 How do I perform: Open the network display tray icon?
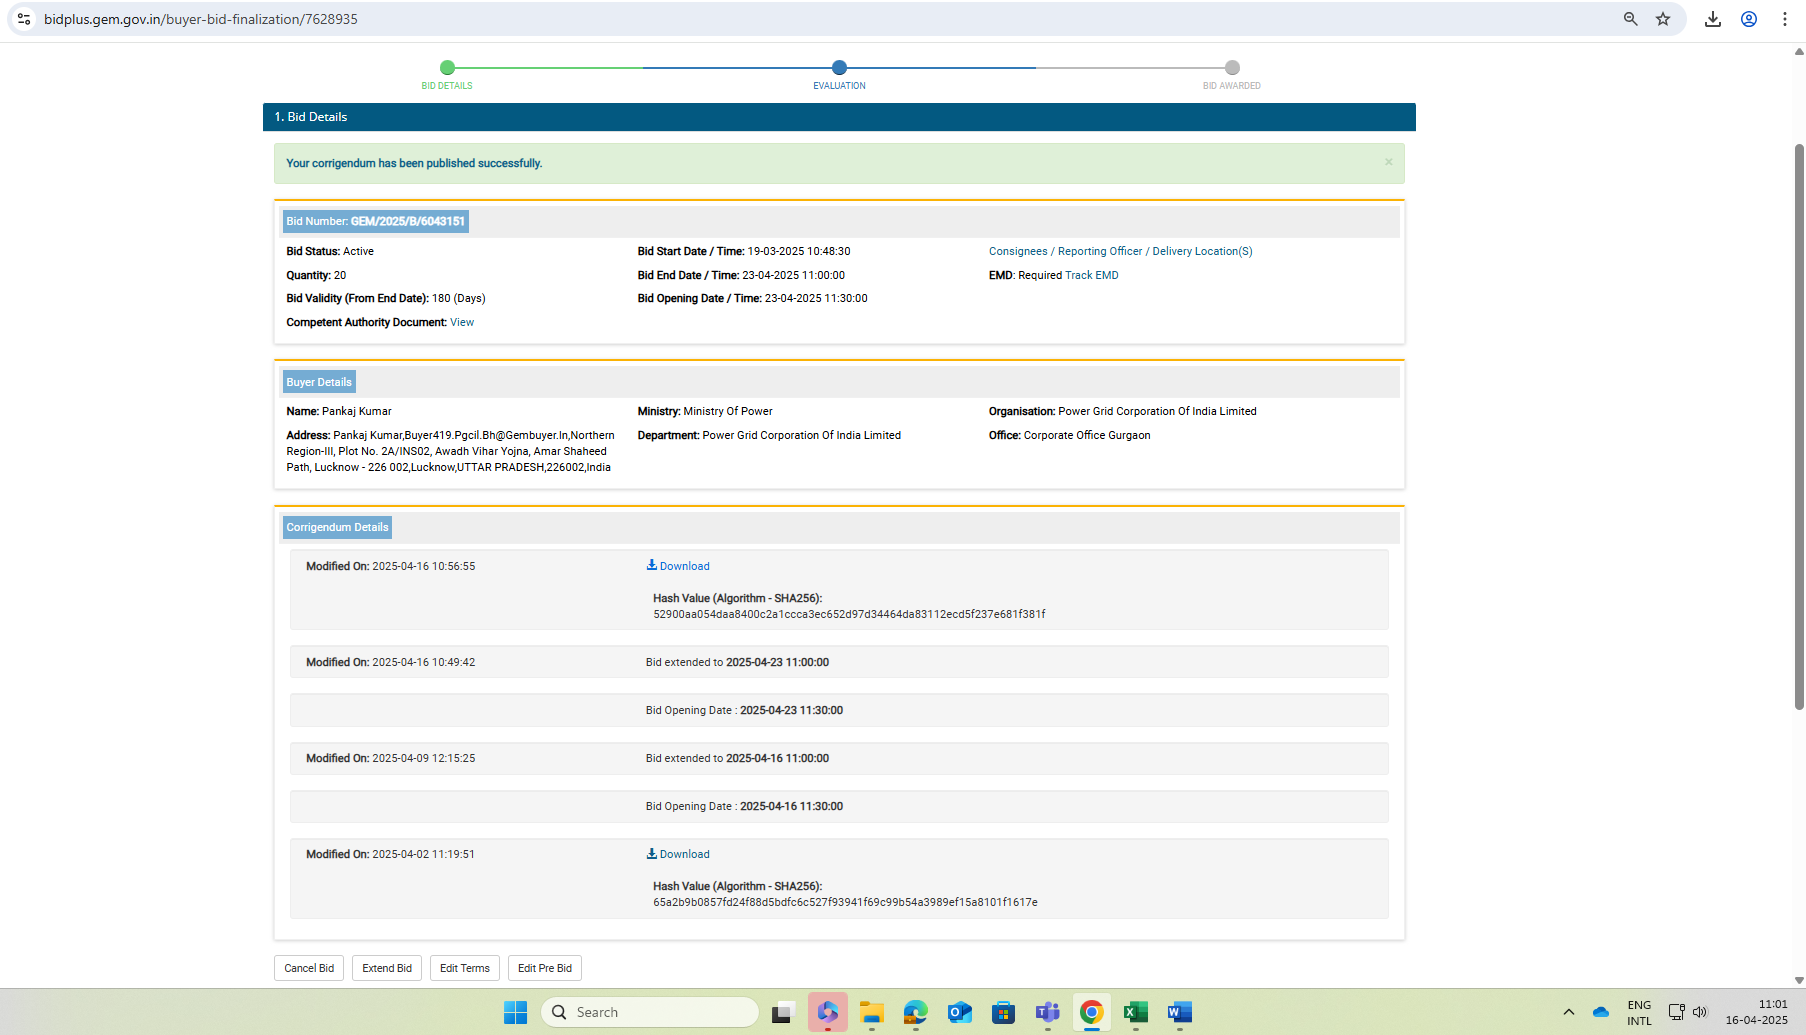pyautogui.click(x=1677, y=1012)
